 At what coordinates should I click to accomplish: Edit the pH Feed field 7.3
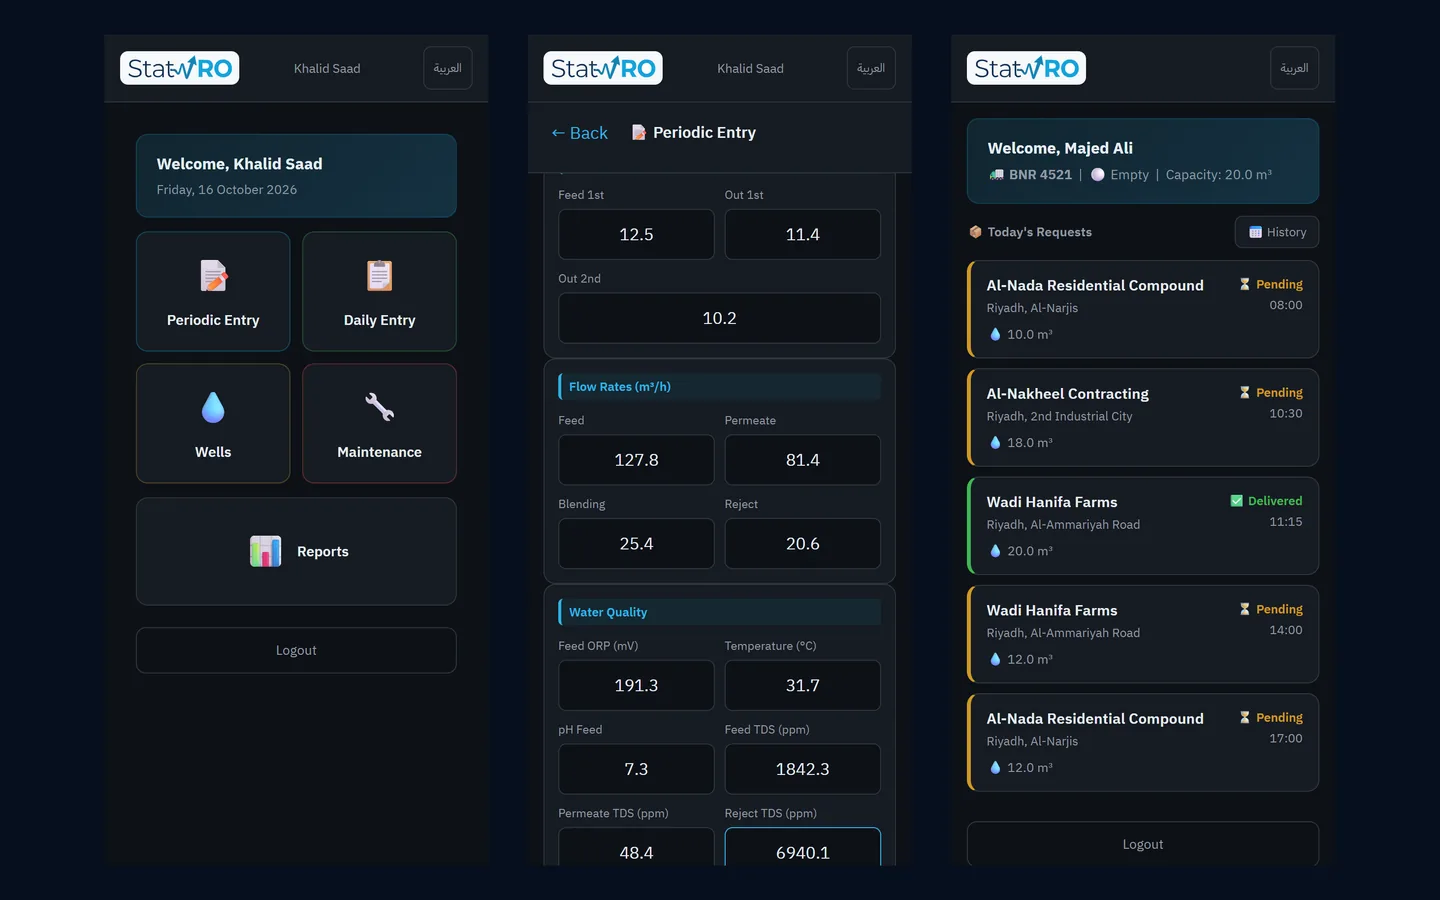point(636,769)
